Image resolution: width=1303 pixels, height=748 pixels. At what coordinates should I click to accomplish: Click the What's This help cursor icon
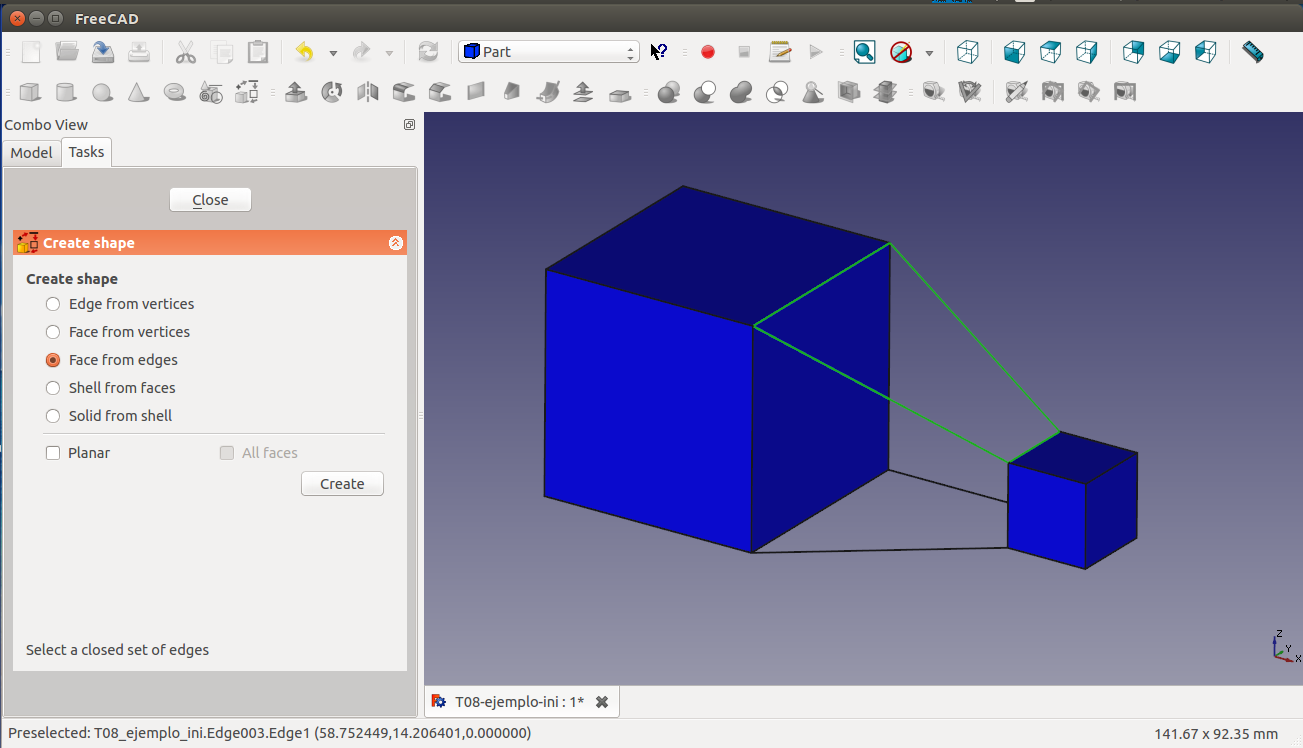tap(659, 52)
